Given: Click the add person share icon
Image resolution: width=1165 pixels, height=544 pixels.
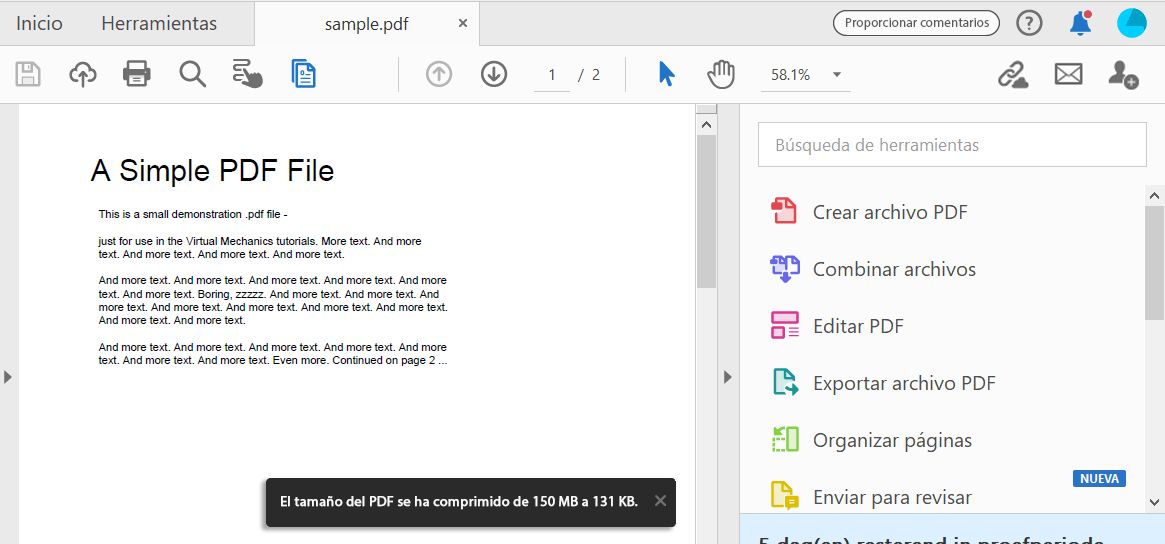Looking at the screenshot, I should [x=1123, y=74].
